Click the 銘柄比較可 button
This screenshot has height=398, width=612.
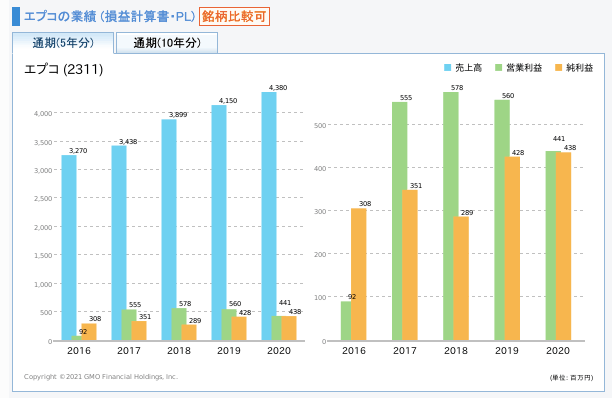coord(234,16)
